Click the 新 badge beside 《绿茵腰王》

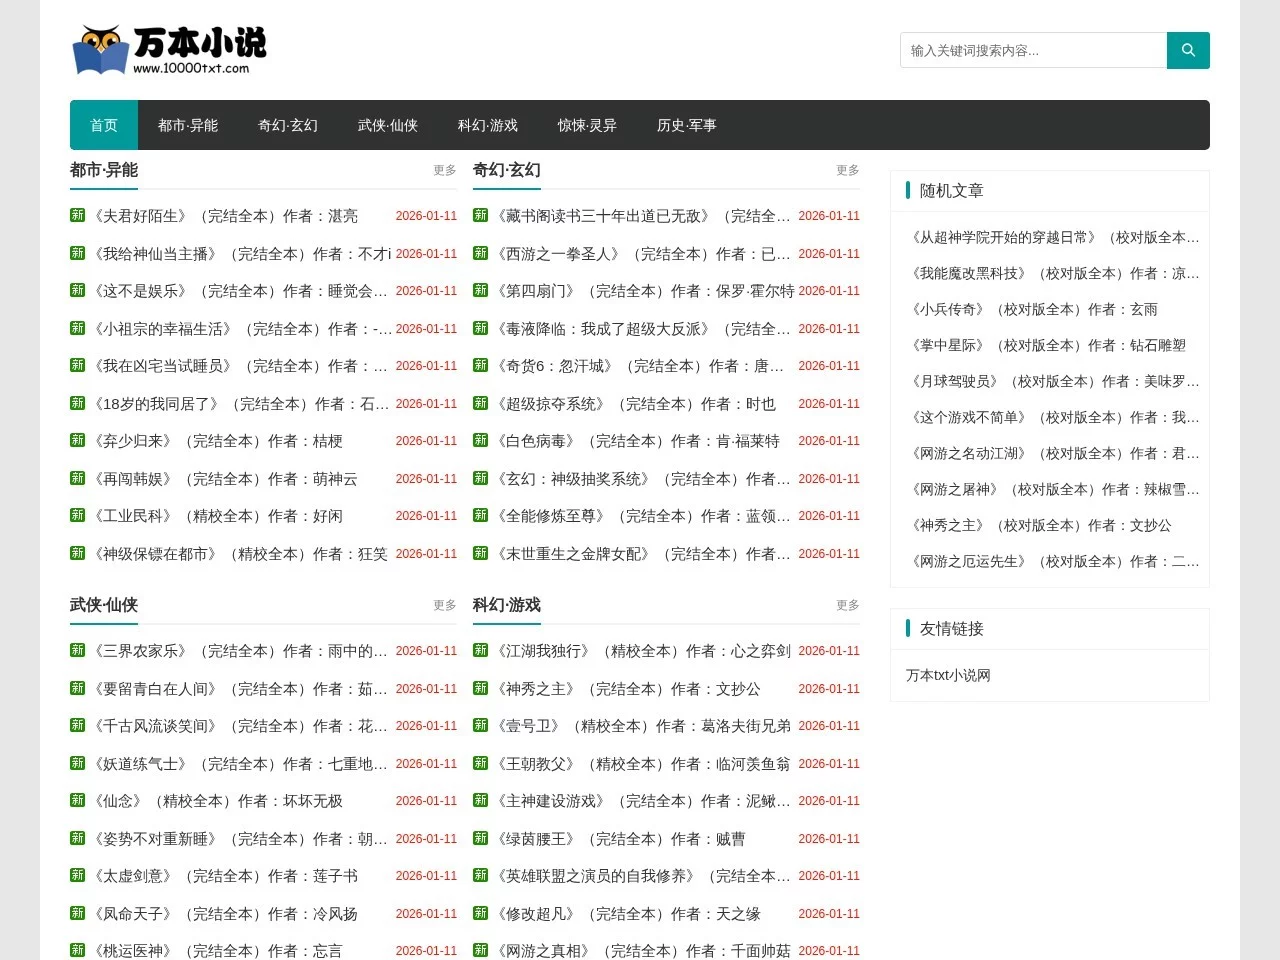[480, 838]
